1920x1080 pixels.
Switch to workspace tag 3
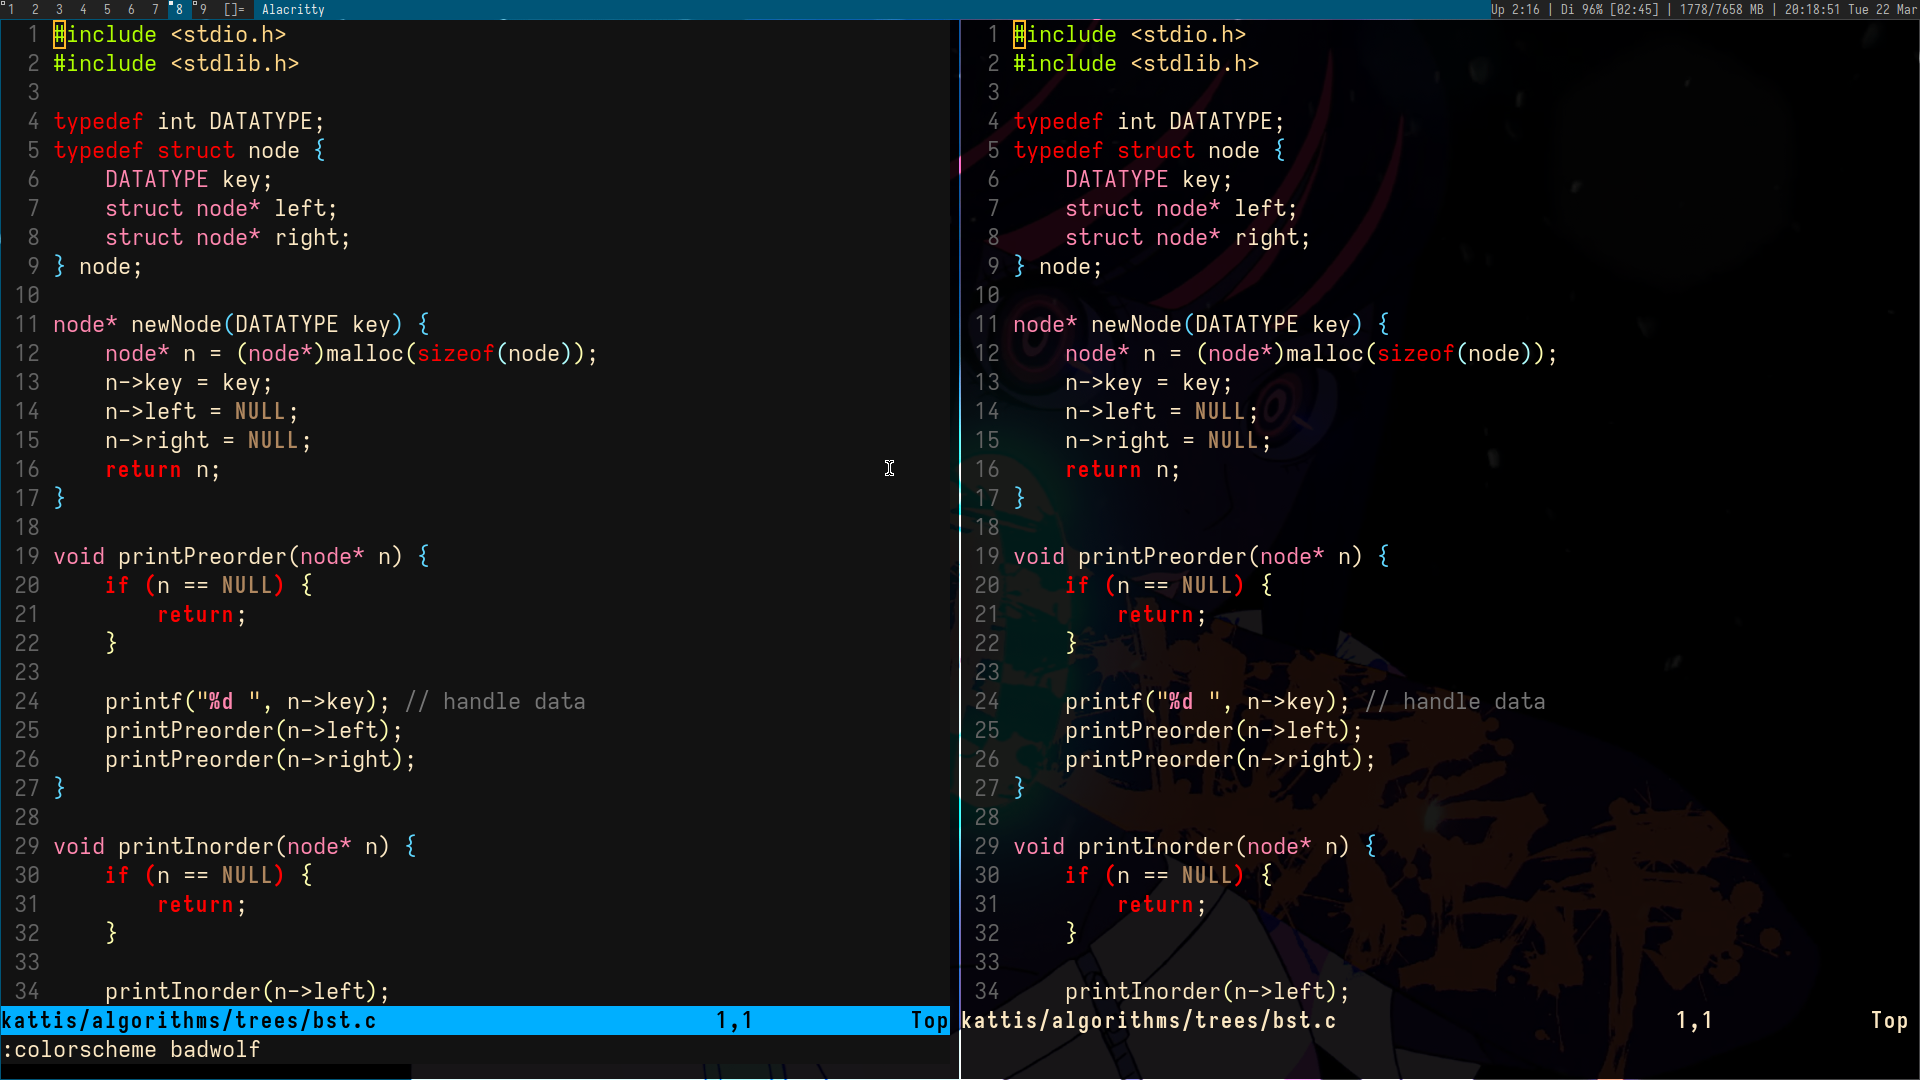59,9
